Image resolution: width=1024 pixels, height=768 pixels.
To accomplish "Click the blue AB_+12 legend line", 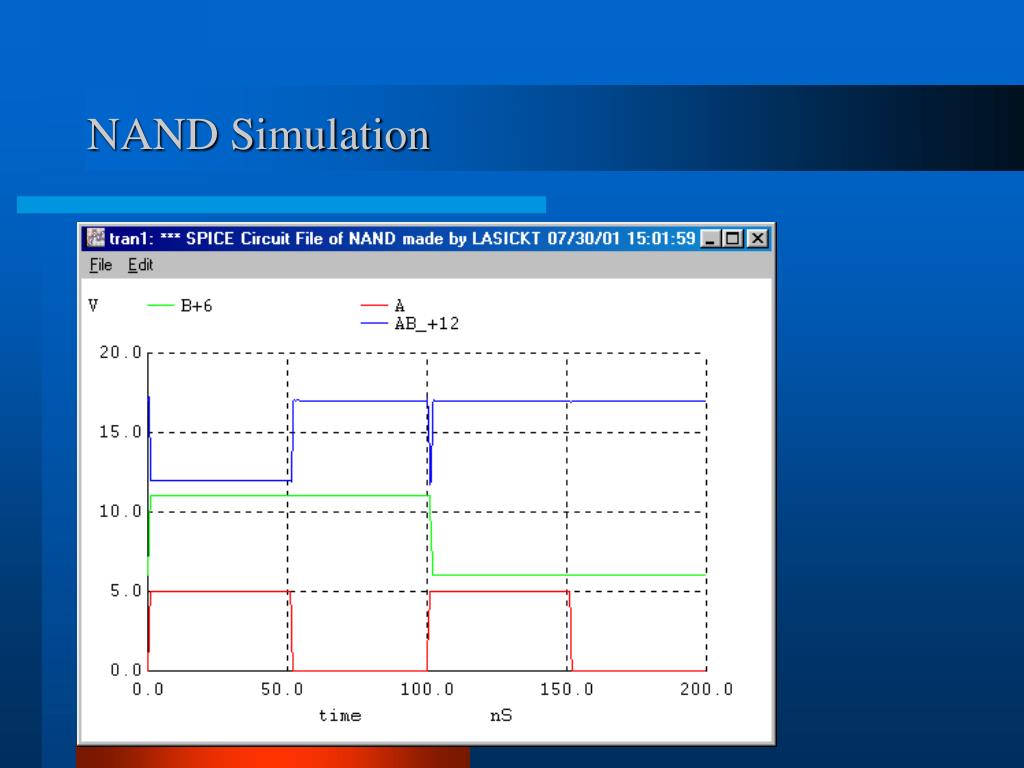I will [374, 323].
